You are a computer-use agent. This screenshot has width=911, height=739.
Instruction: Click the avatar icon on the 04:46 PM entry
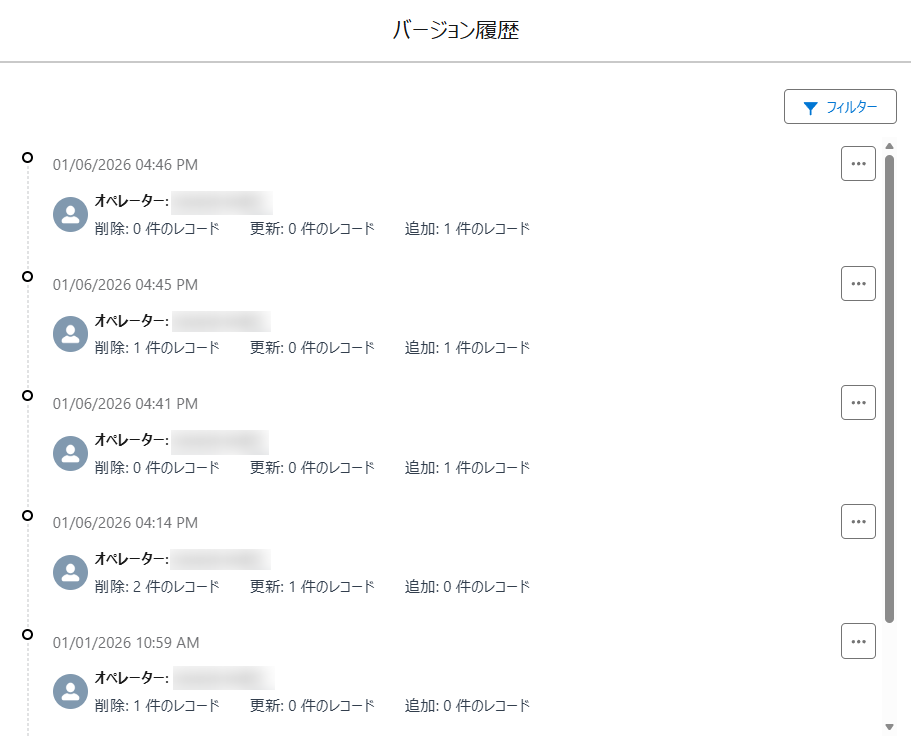70,214
